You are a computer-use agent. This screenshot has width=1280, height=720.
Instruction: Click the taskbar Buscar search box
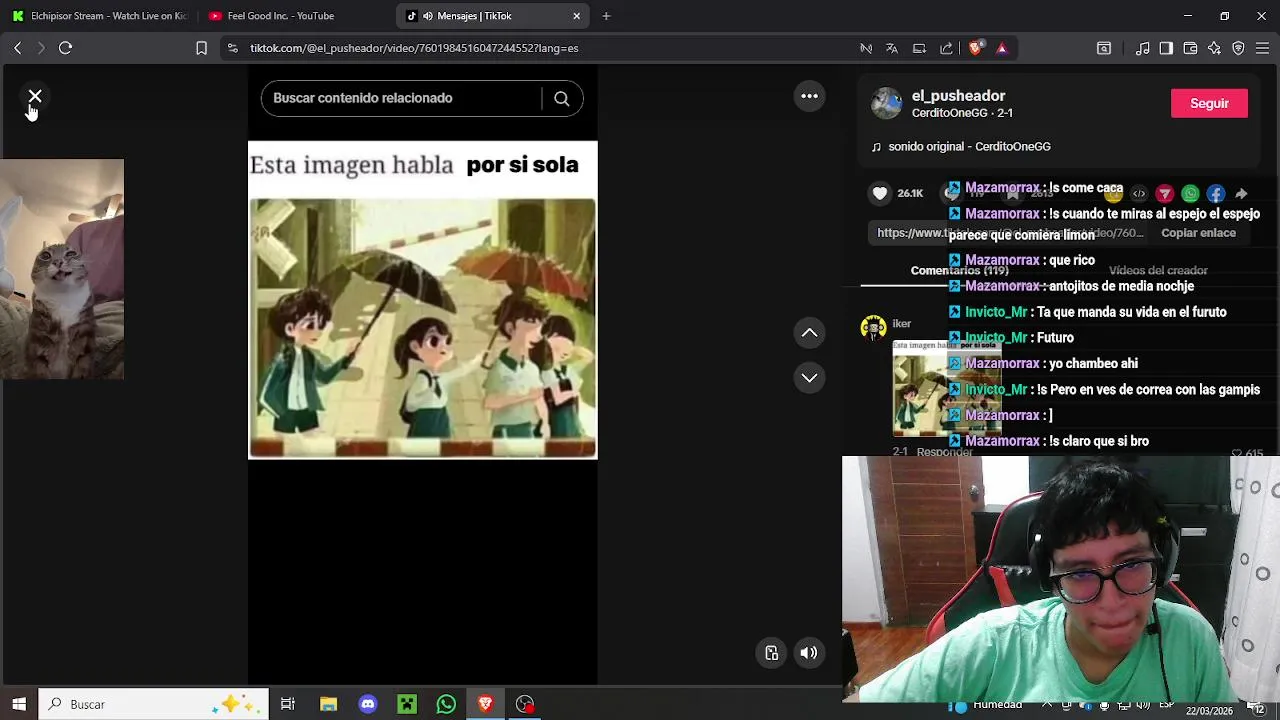point(153,704)
